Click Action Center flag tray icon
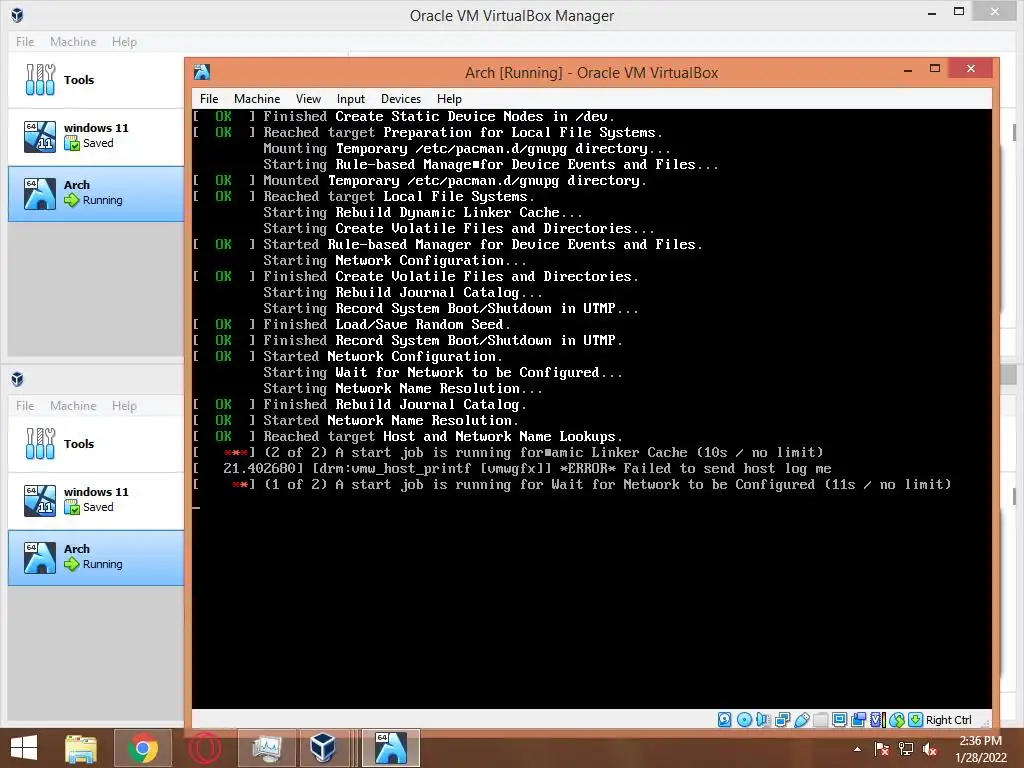 click(x=882, y=749)
